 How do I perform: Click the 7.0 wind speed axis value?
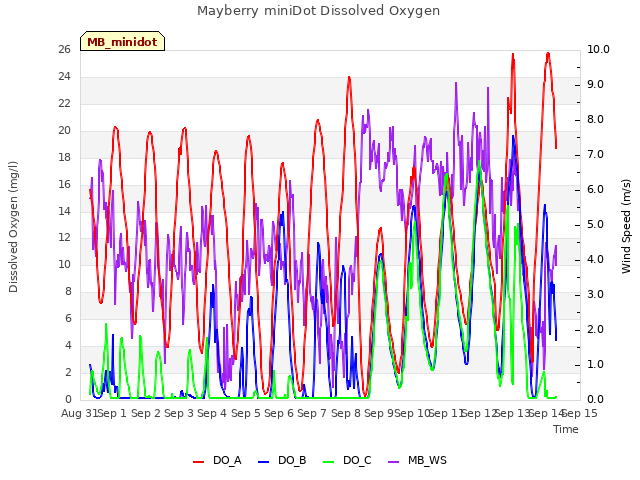tap(595, 155)
